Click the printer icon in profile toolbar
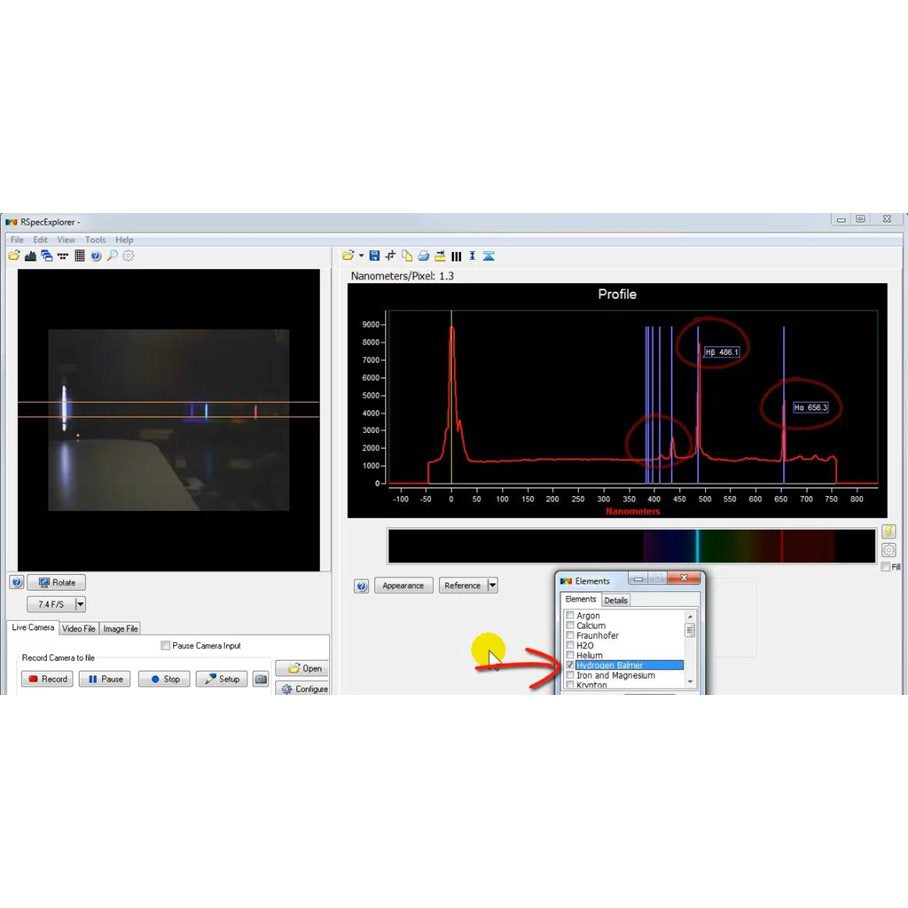Viewport: 908px width, 908px height. (423, 256)
